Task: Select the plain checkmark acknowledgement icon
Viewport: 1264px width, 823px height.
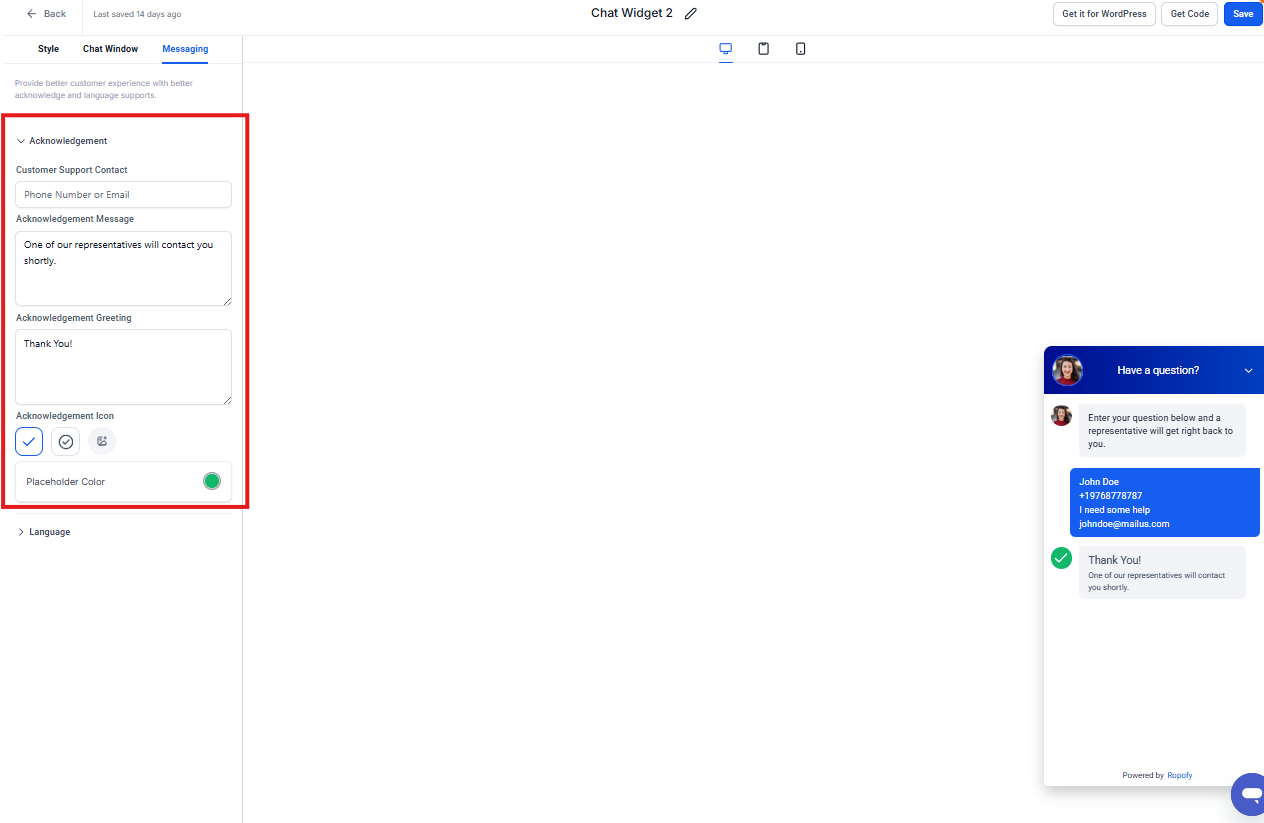Action: pyautogui.click(x=29, y=441)
